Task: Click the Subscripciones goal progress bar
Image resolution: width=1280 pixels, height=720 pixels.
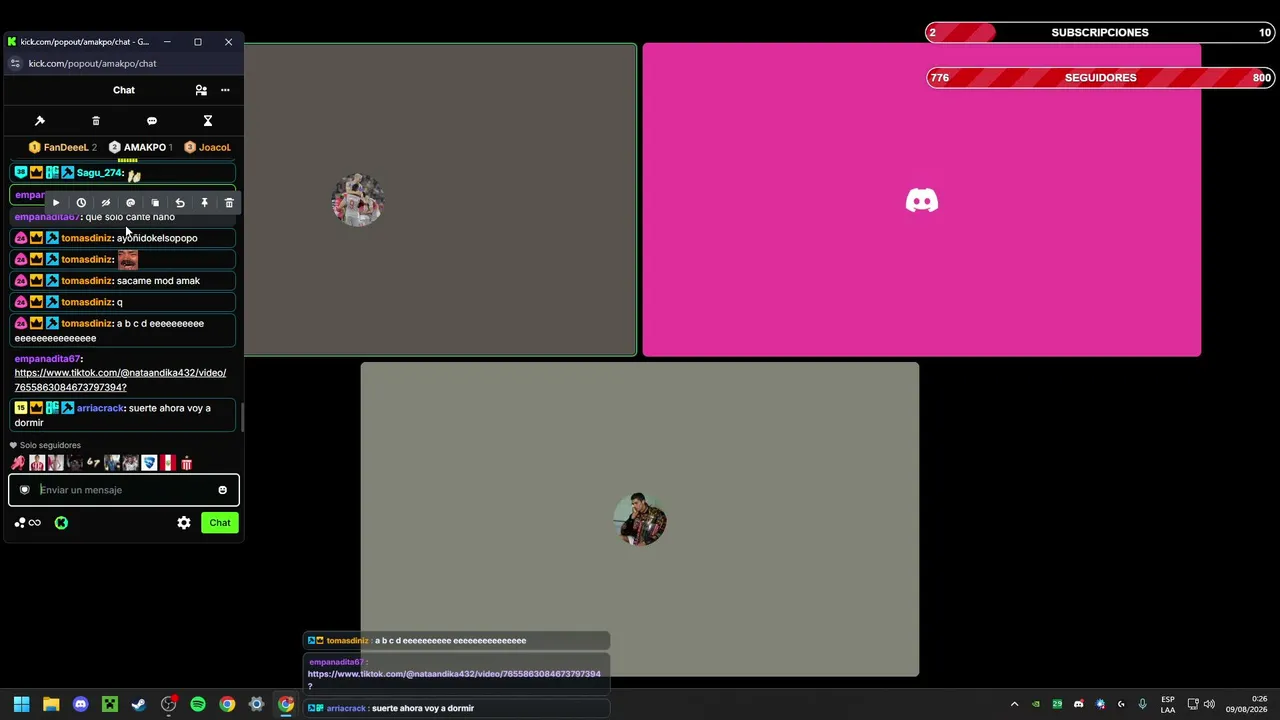Action: click(1100, 33)
